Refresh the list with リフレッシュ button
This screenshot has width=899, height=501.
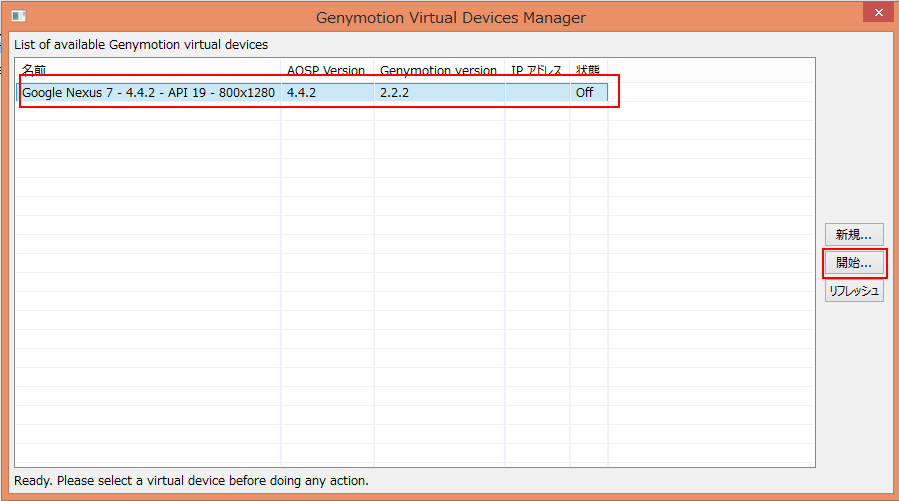click(854, 291)
